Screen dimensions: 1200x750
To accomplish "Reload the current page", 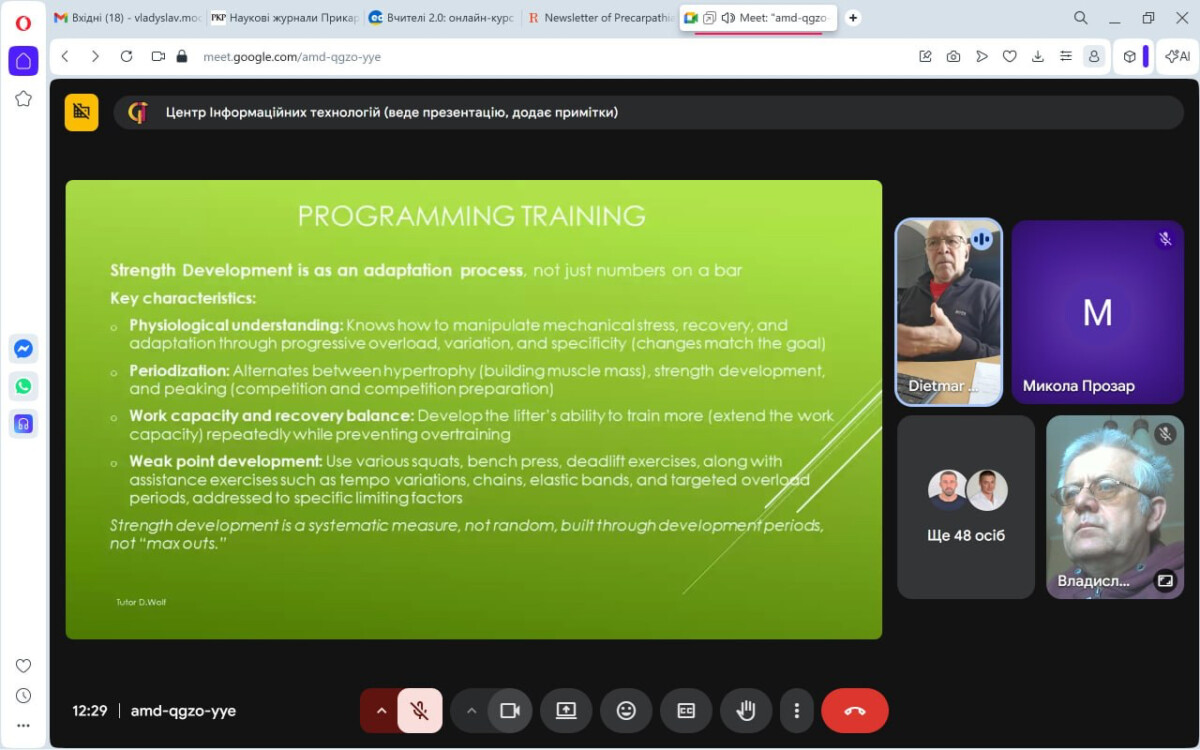I will (126, 57).
